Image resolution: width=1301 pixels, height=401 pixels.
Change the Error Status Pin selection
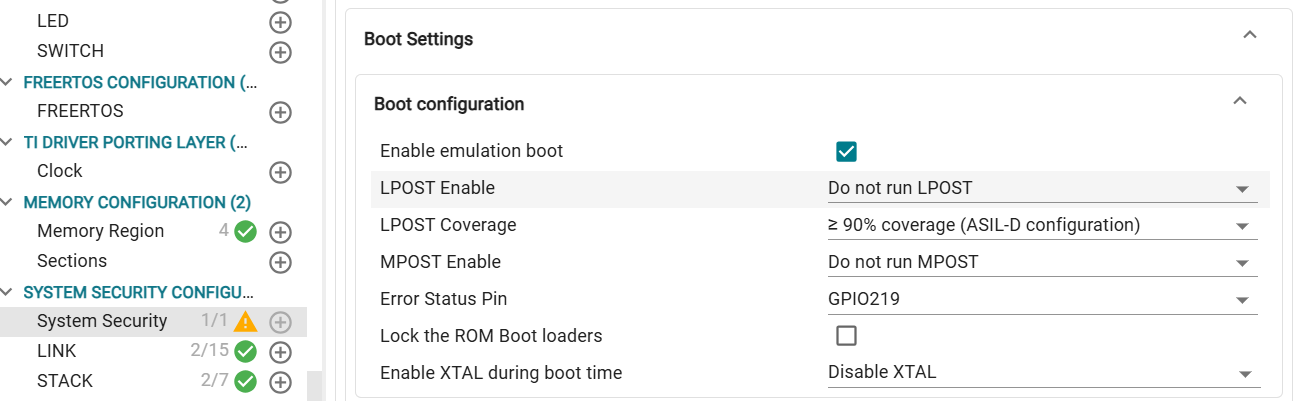(x=1042, y=299)
